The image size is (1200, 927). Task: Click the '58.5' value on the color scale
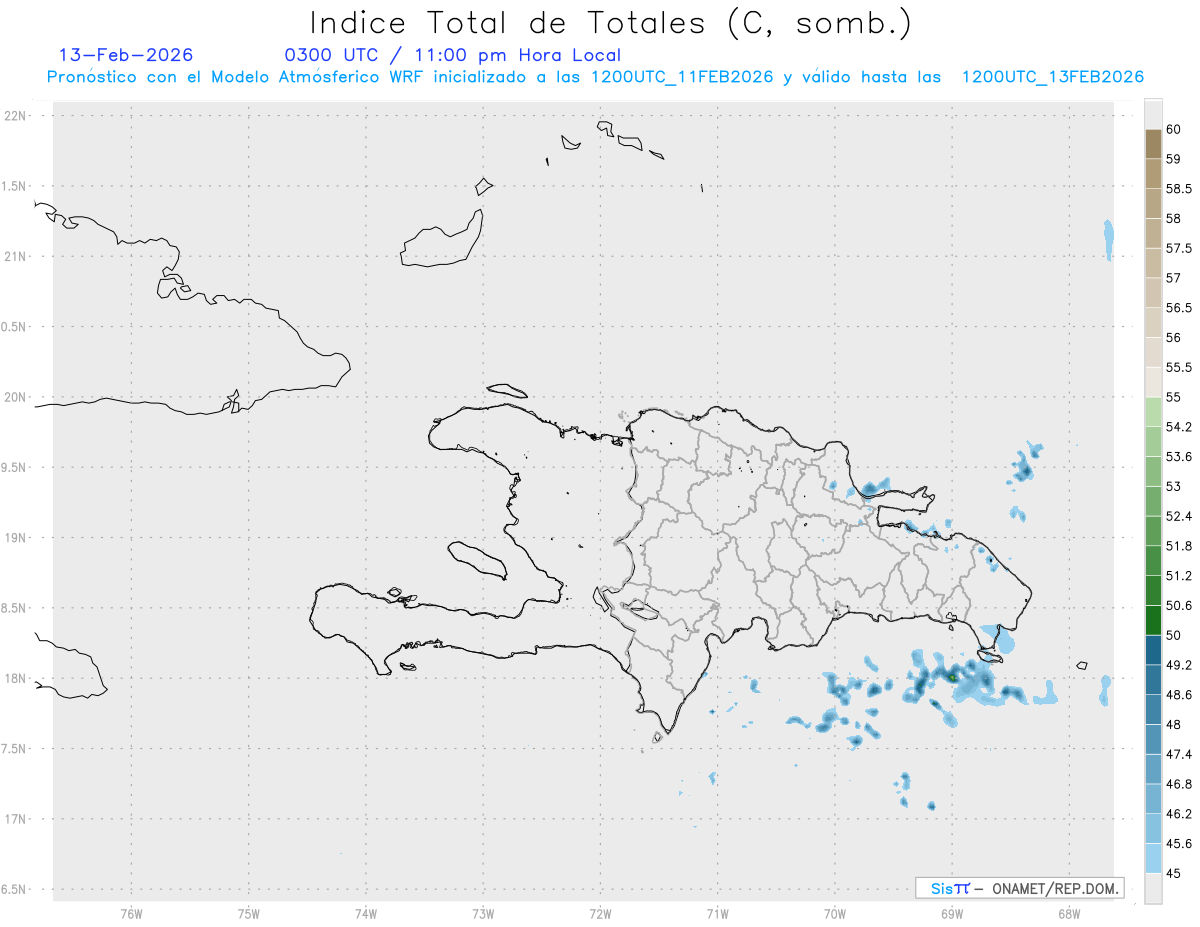[1180, 188]
